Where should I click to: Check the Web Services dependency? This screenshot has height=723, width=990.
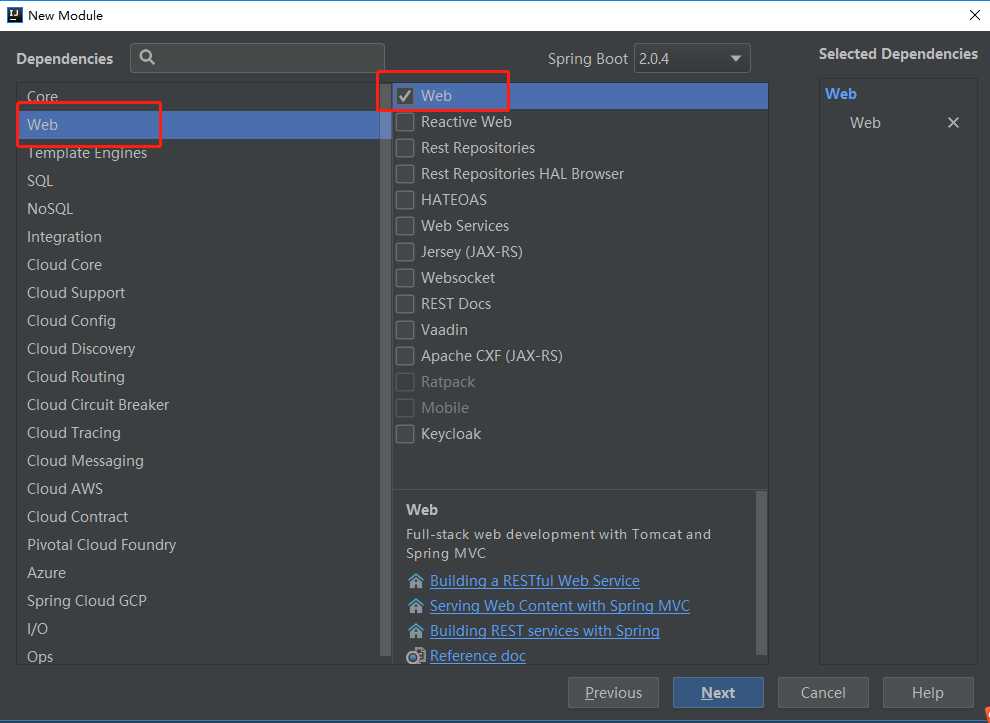pyautogui.click(x=405, y=225)
